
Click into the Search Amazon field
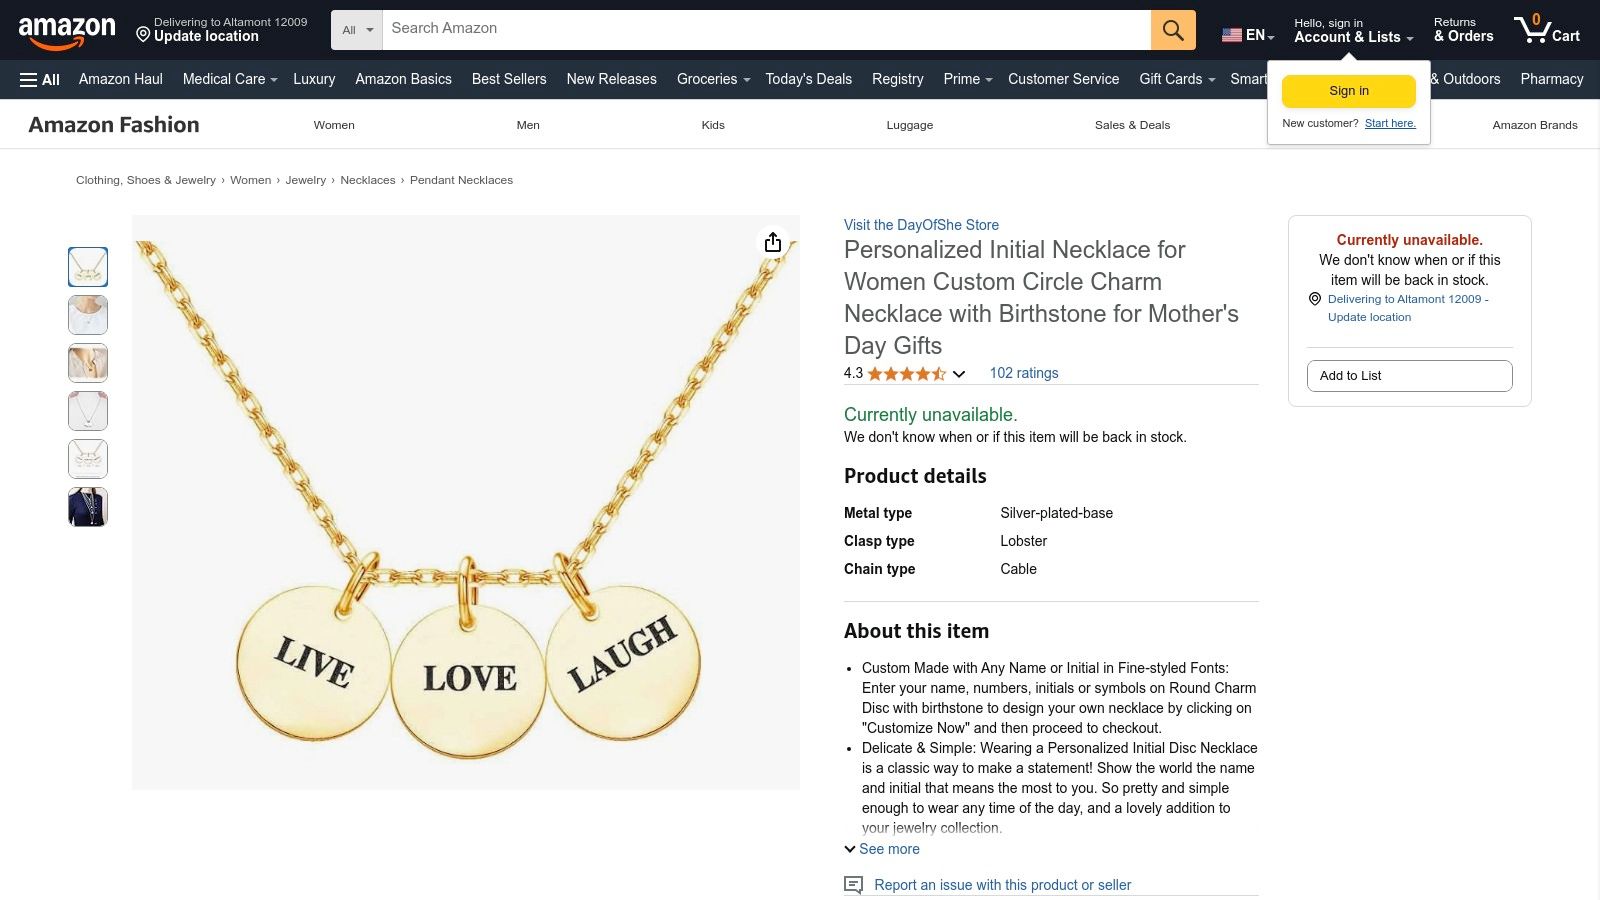(x=766, y=29)
